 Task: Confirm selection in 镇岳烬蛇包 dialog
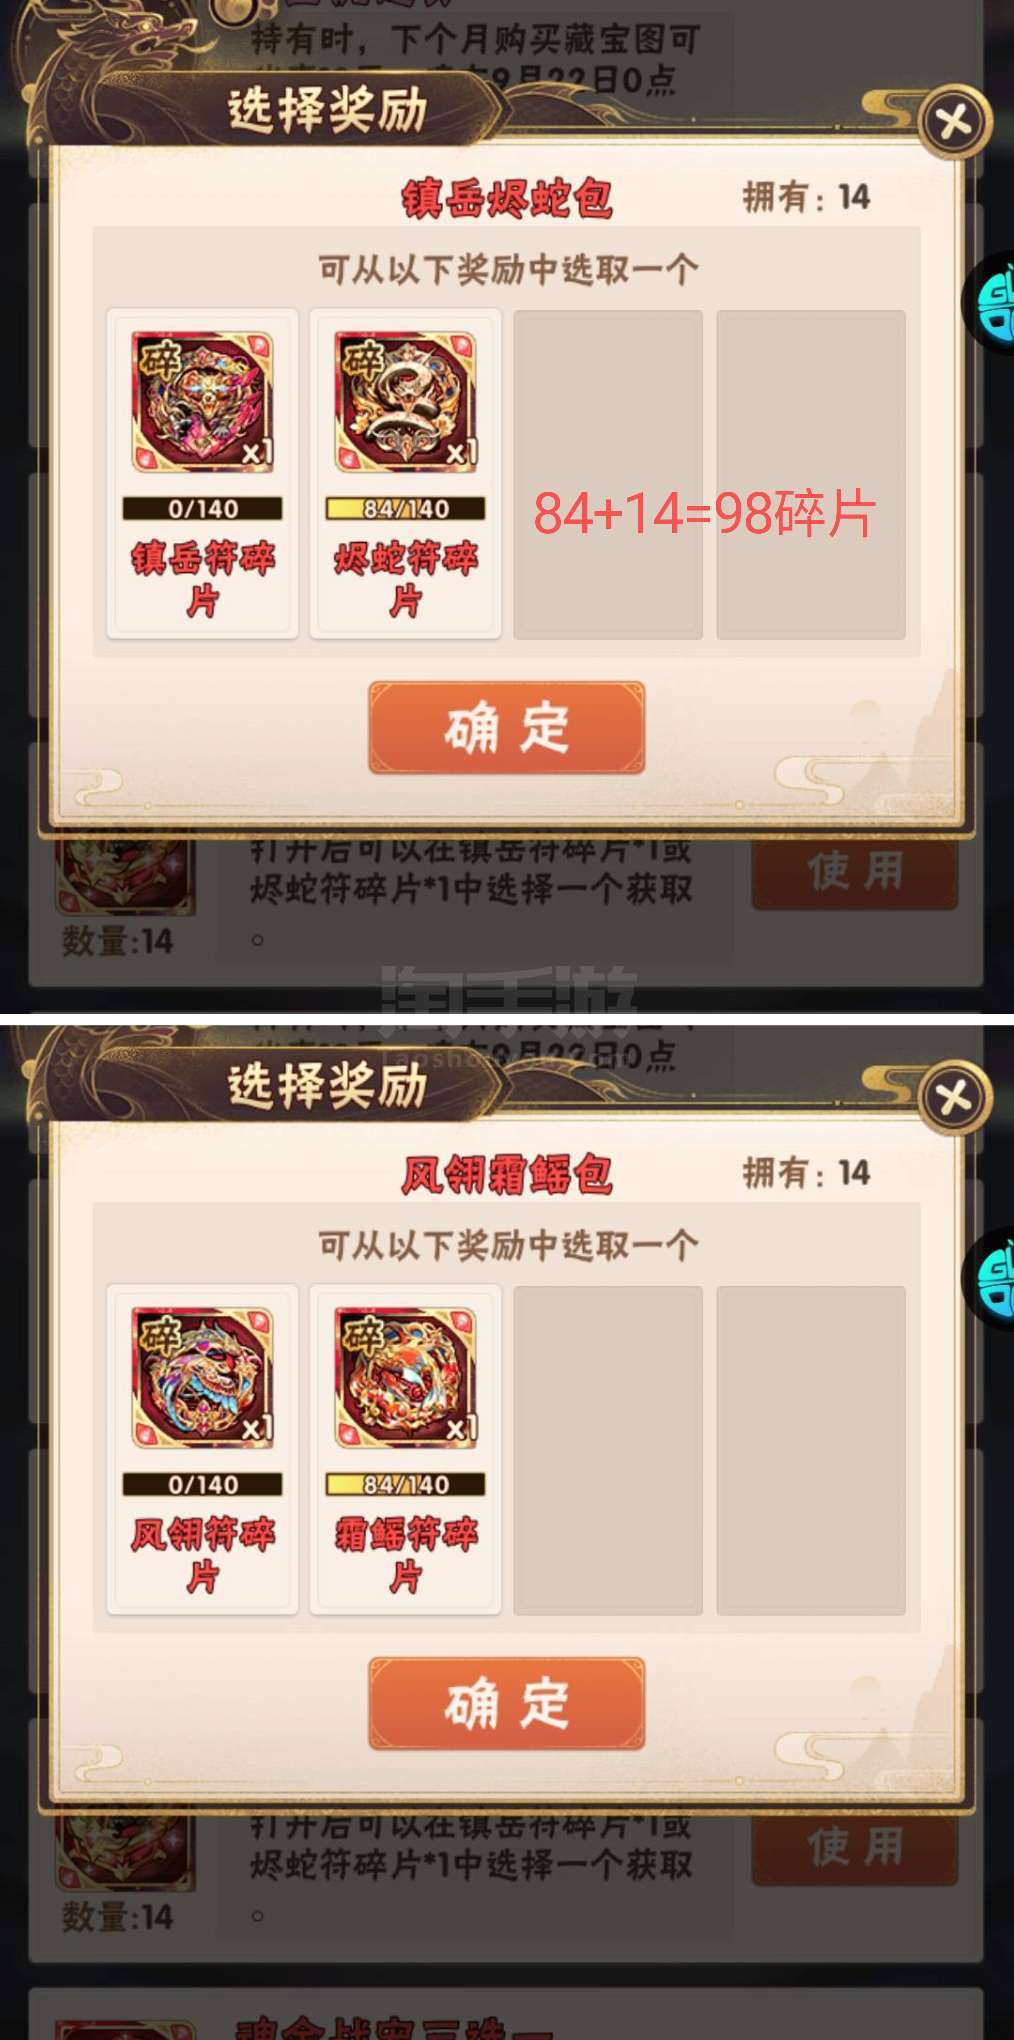506,727
